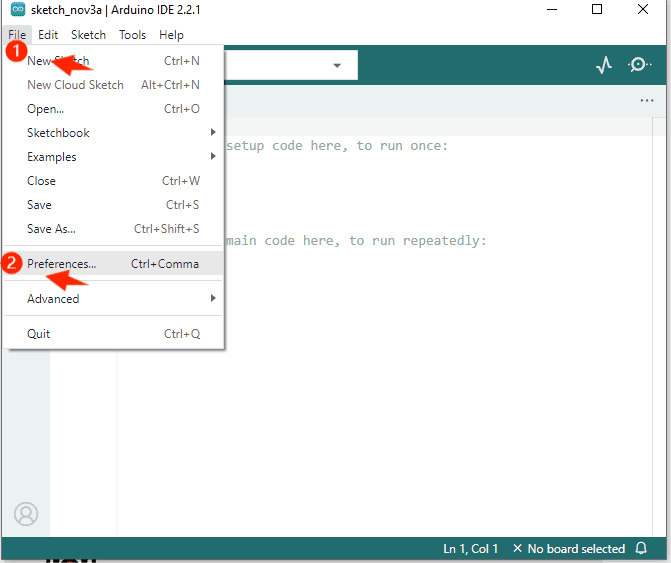Open the Tools menu
Image resolution: width=671 pixels, height=563 pixels.
(x=132, y=35)
